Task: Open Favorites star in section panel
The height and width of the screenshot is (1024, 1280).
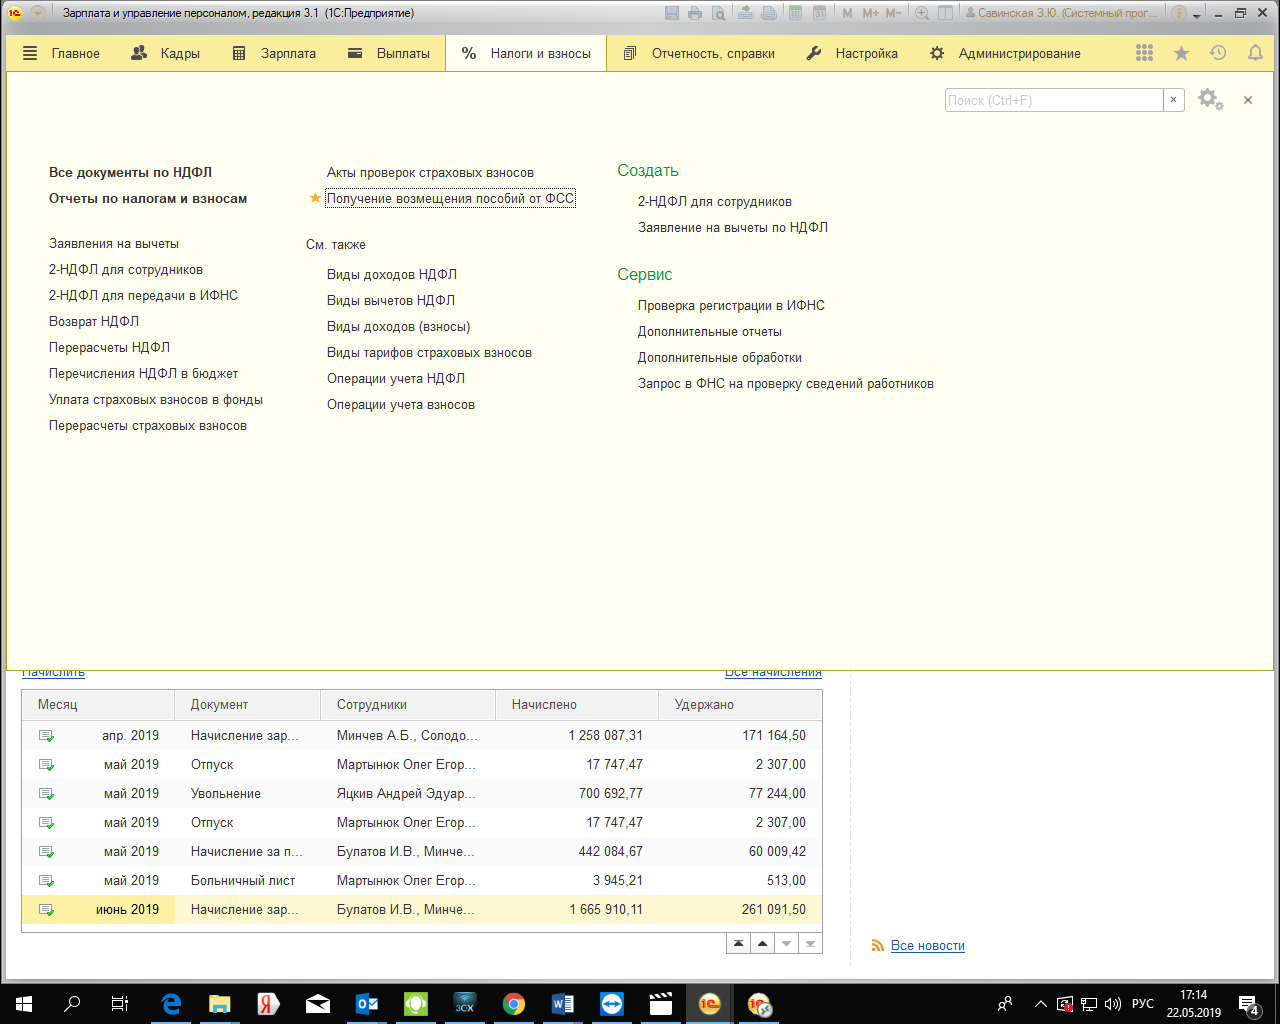Action: [1181, 53]
